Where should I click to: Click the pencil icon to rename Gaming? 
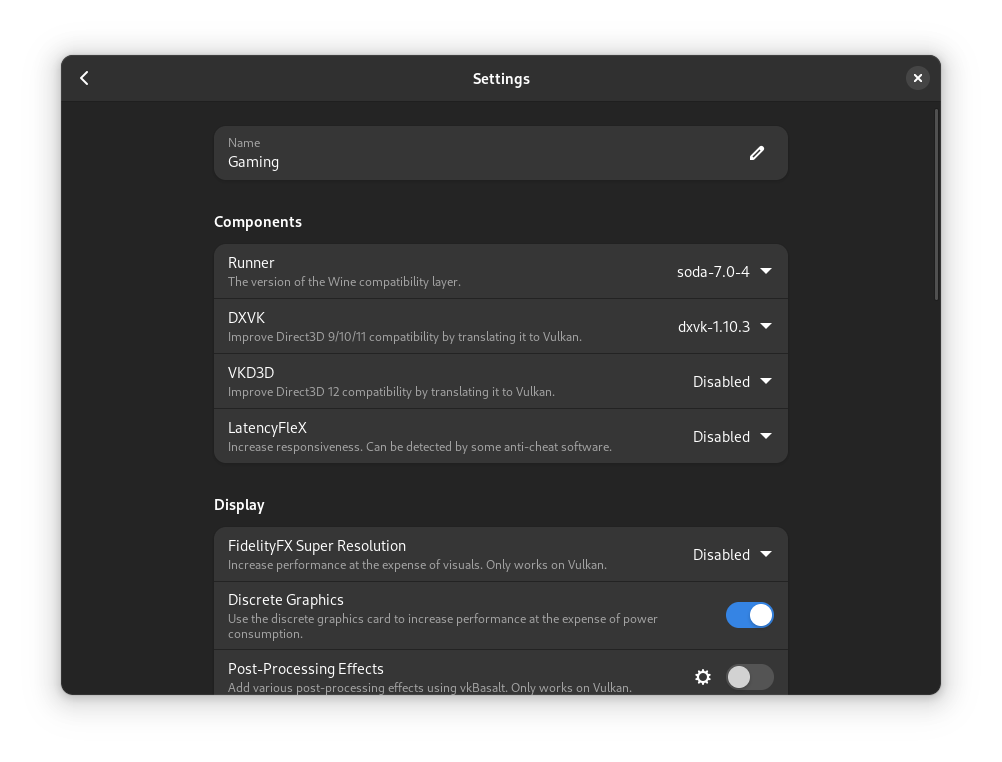[757, 153]
